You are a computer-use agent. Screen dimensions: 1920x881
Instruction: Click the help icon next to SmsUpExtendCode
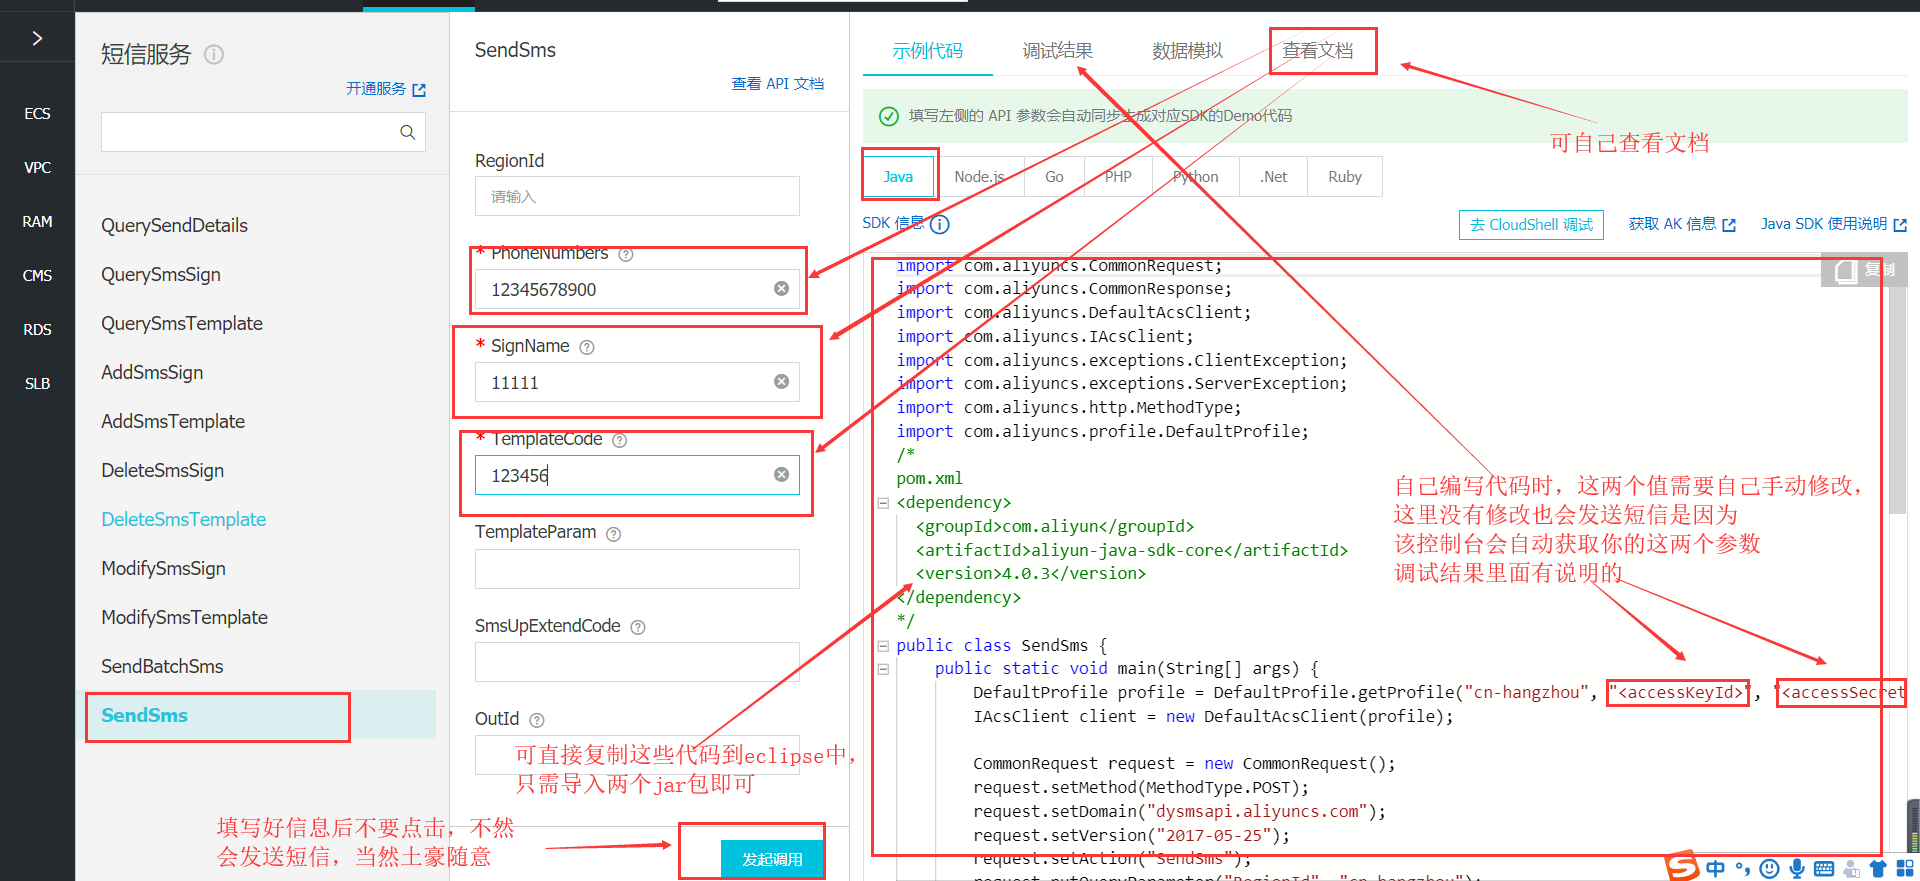[x=638, y=627]
